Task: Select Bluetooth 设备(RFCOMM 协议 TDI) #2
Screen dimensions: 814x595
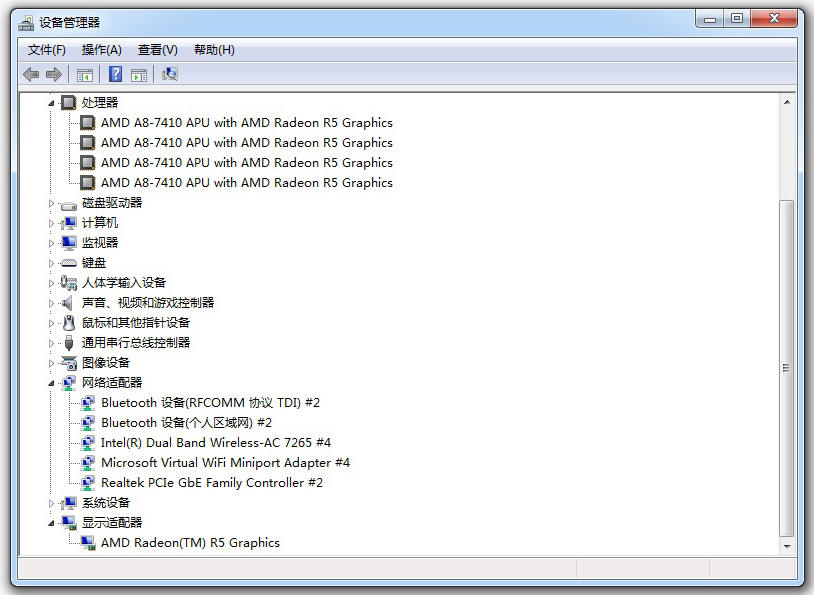Action: pos(210,402)
